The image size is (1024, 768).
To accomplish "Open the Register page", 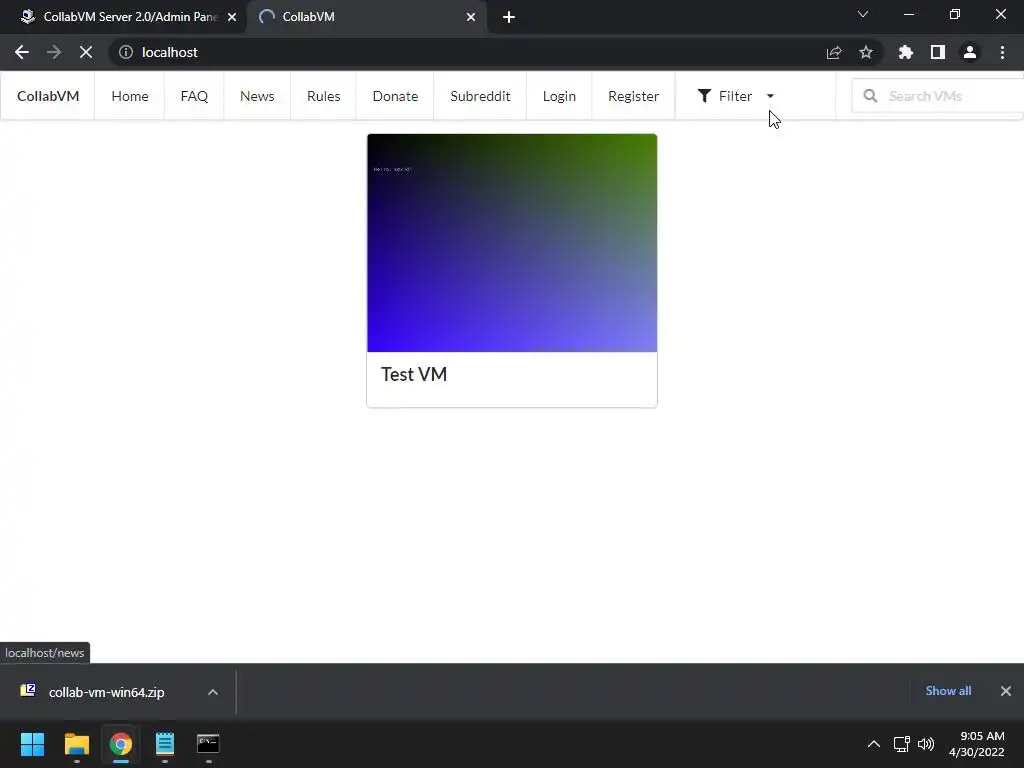I will point(633,96).
